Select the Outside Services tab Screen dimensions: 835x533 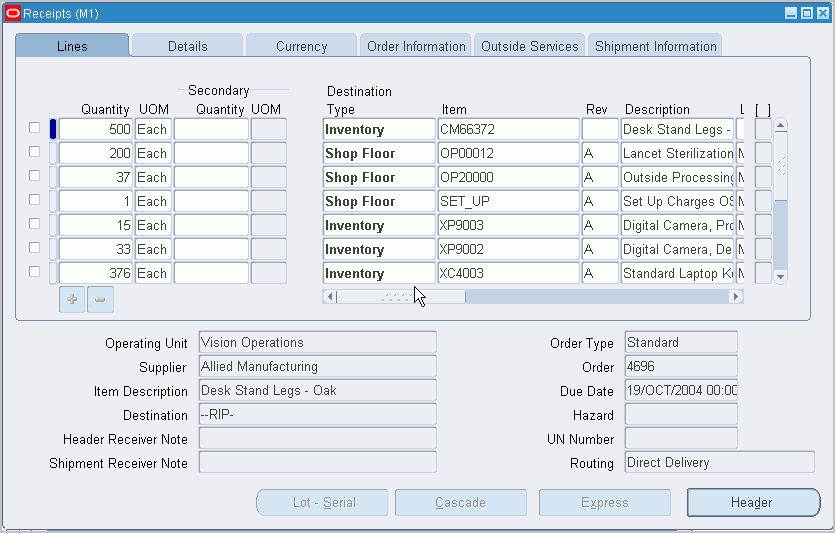529,46
